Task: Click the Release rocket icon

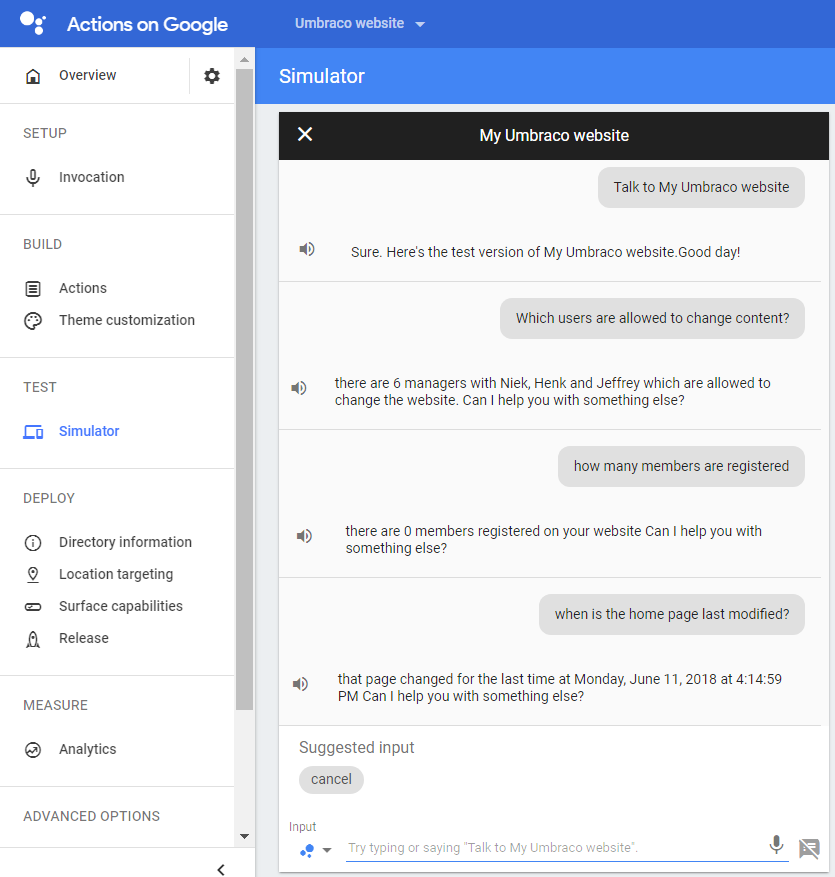Action: (33, 639)
